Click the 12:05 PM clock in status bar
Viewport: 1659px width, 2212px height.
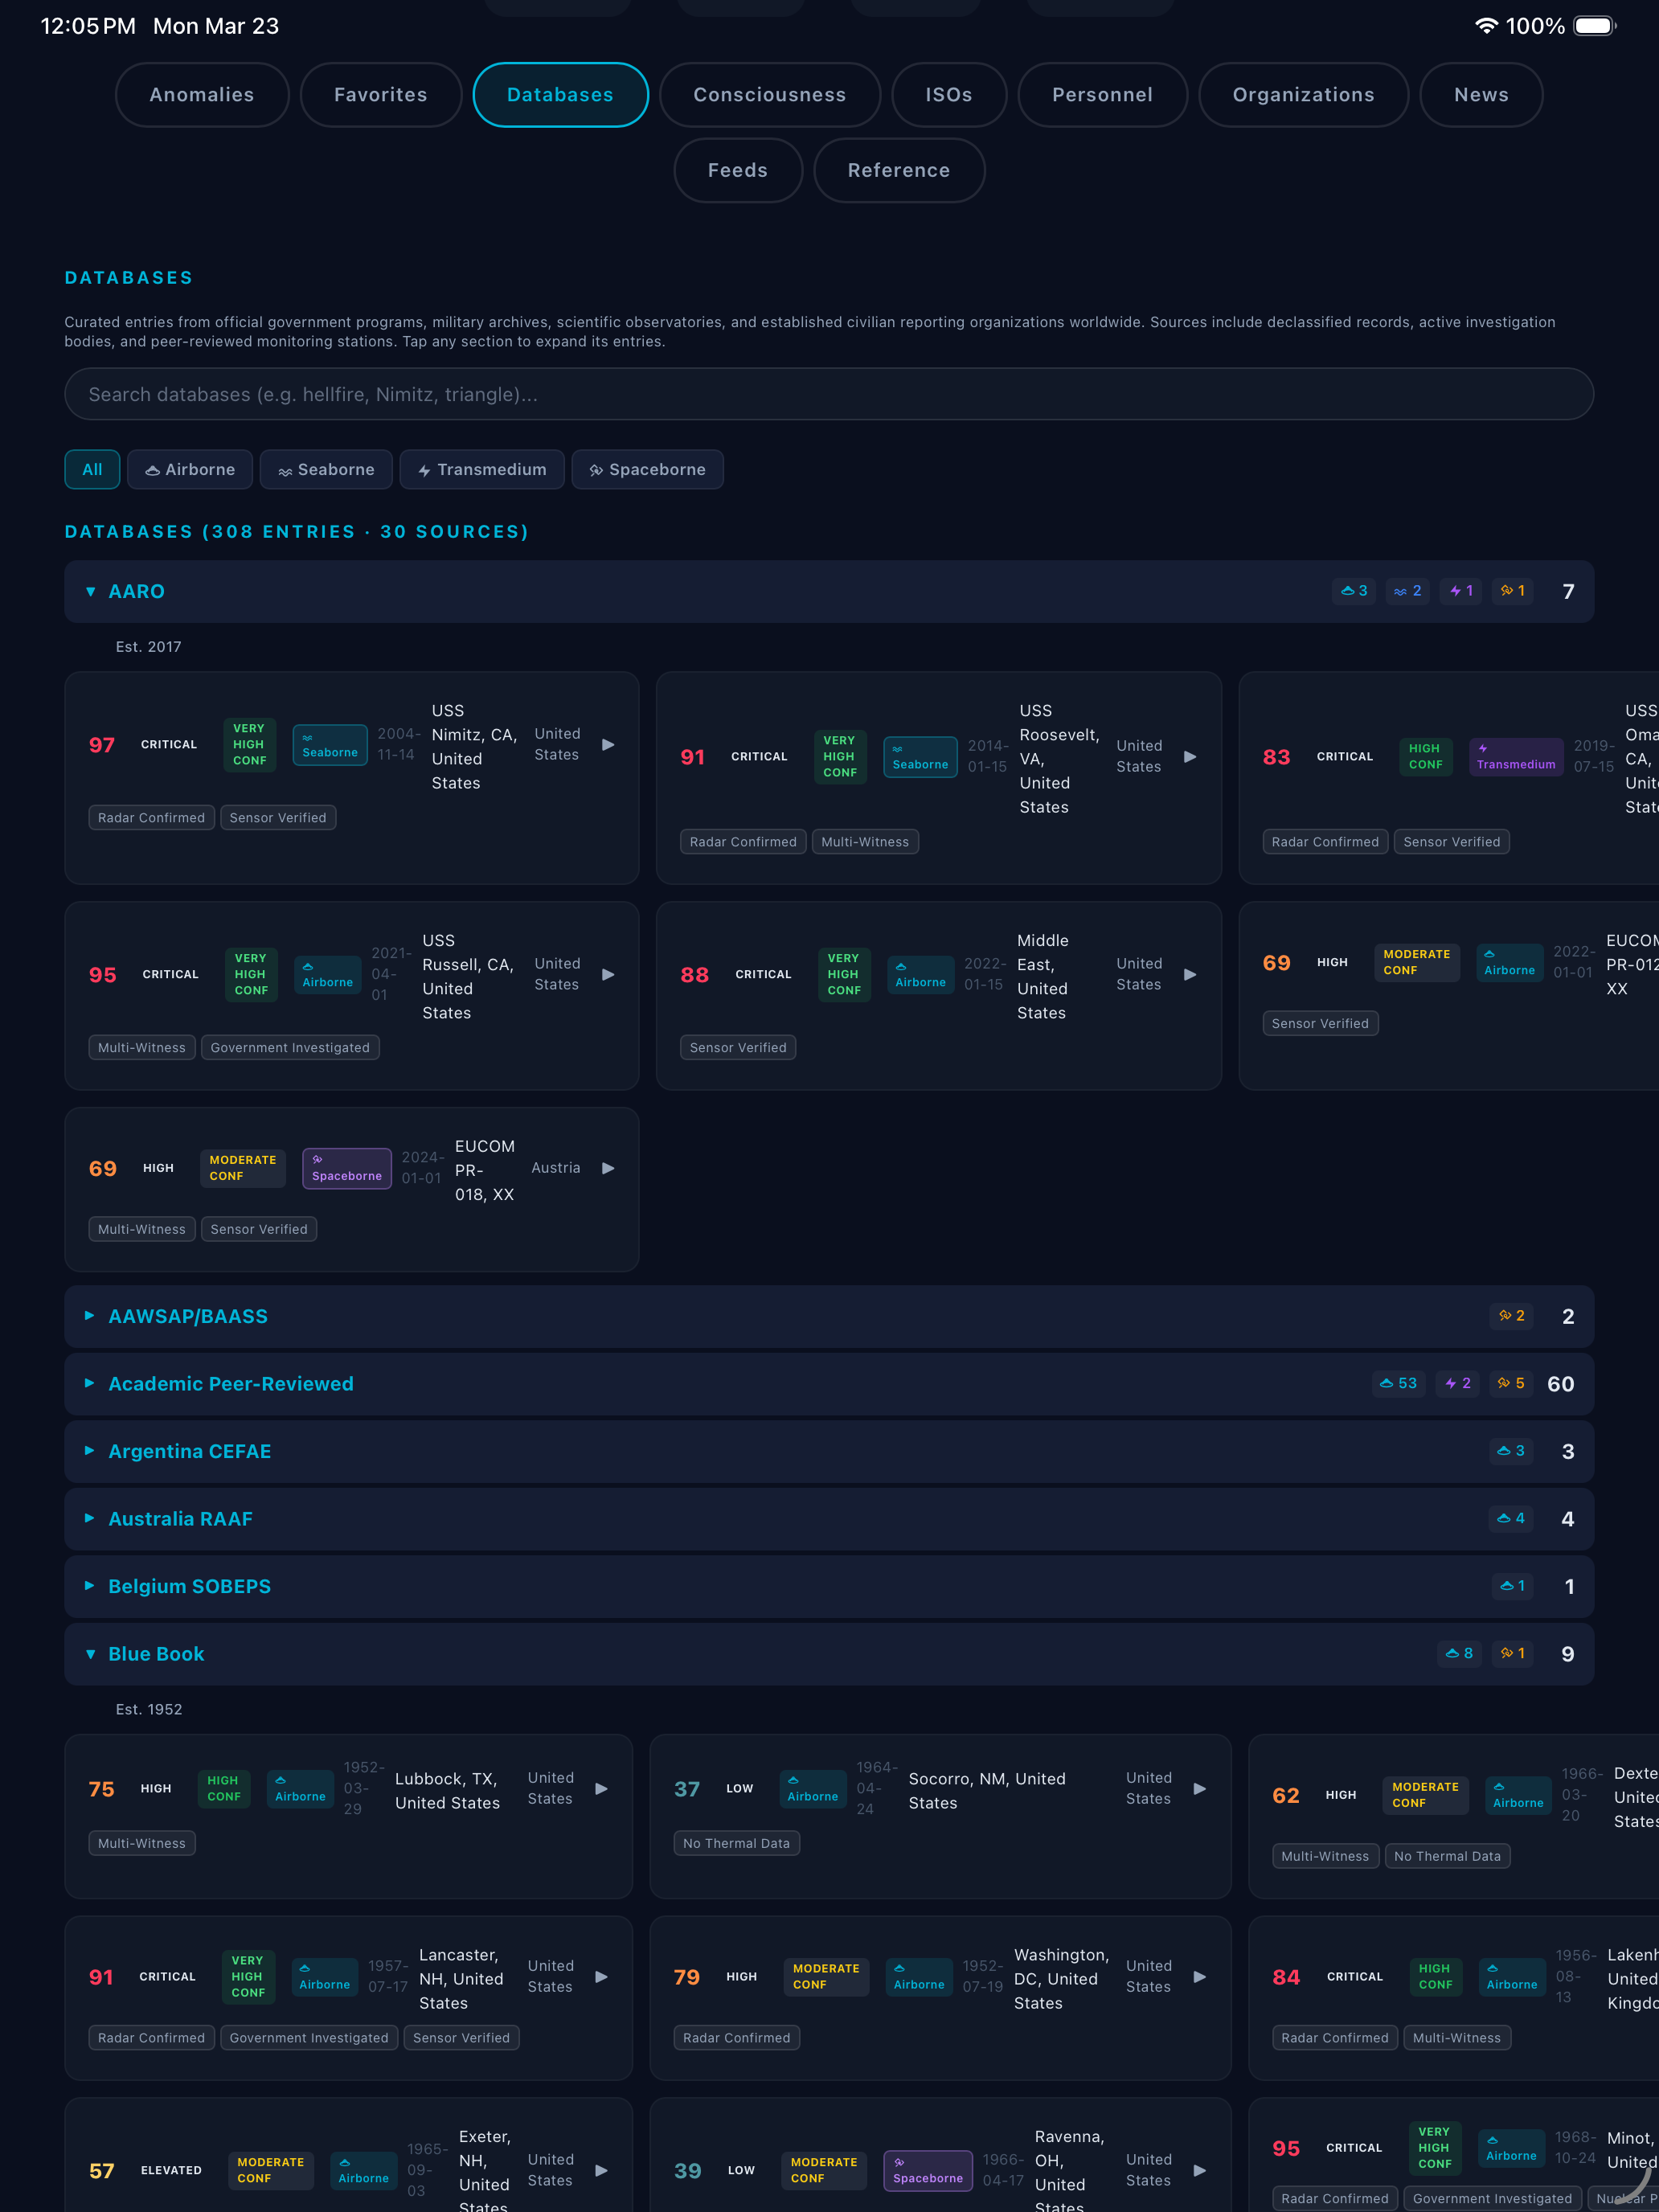(88, 26)
